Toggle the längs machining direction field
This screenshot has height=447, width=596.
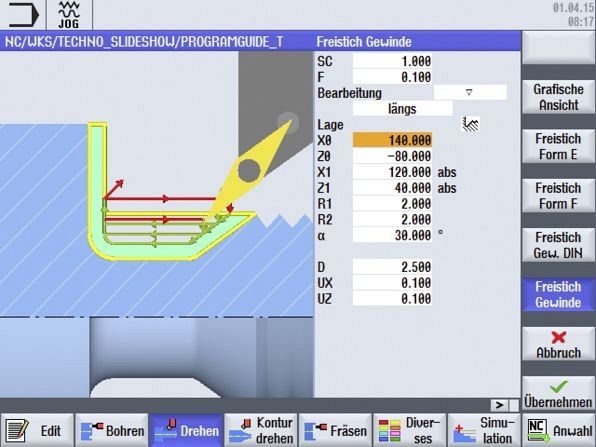(x=402, y=109)
